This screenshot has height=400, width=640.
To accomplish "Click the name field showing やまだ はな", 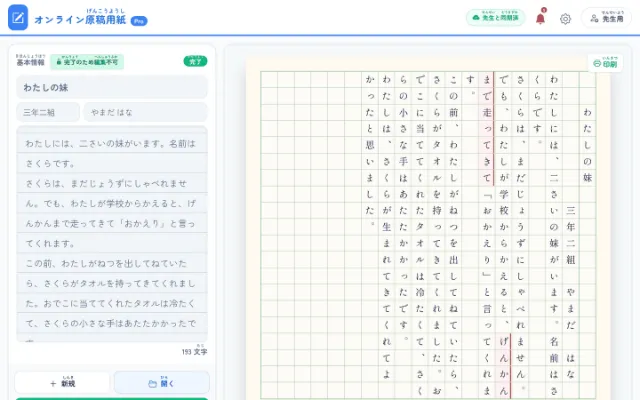I will tap(146, 112).
